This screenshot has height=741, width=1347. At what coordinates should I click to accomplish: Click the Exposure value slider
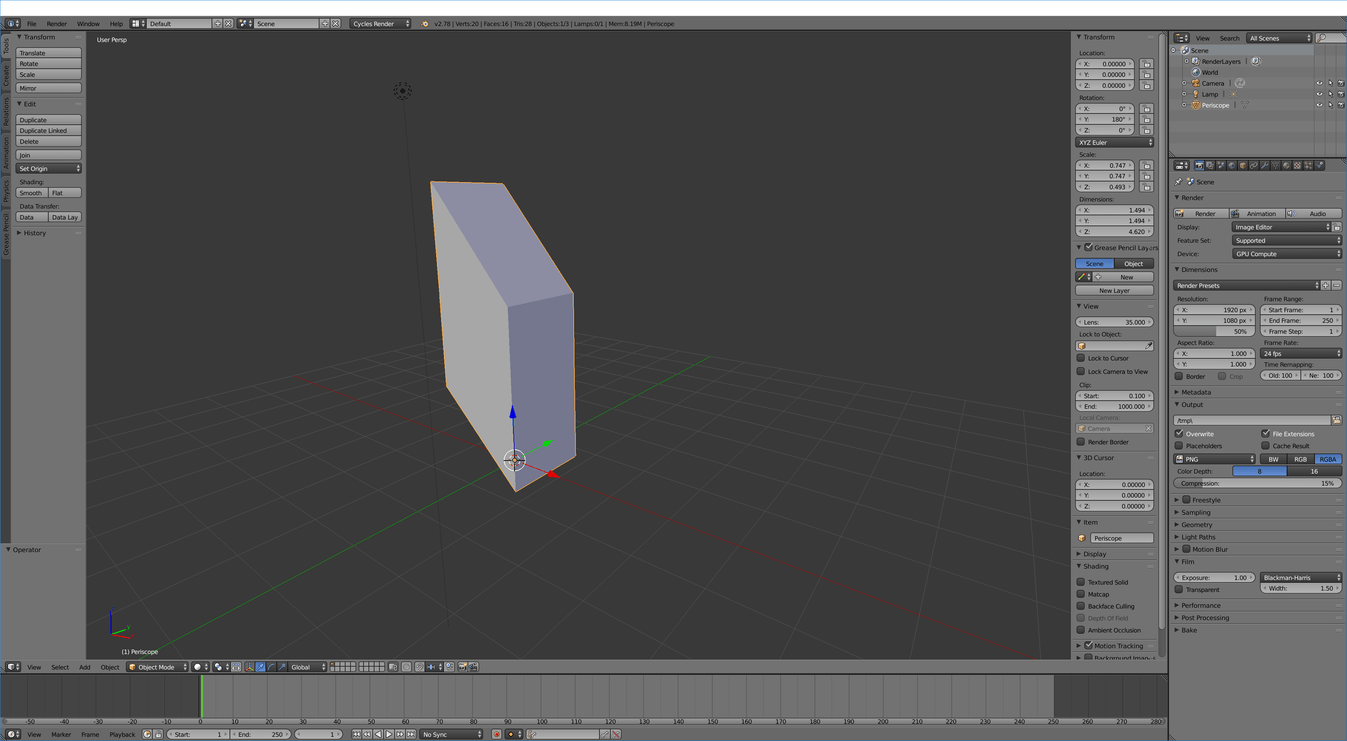pyautogui.click(x=1215, y=577)
